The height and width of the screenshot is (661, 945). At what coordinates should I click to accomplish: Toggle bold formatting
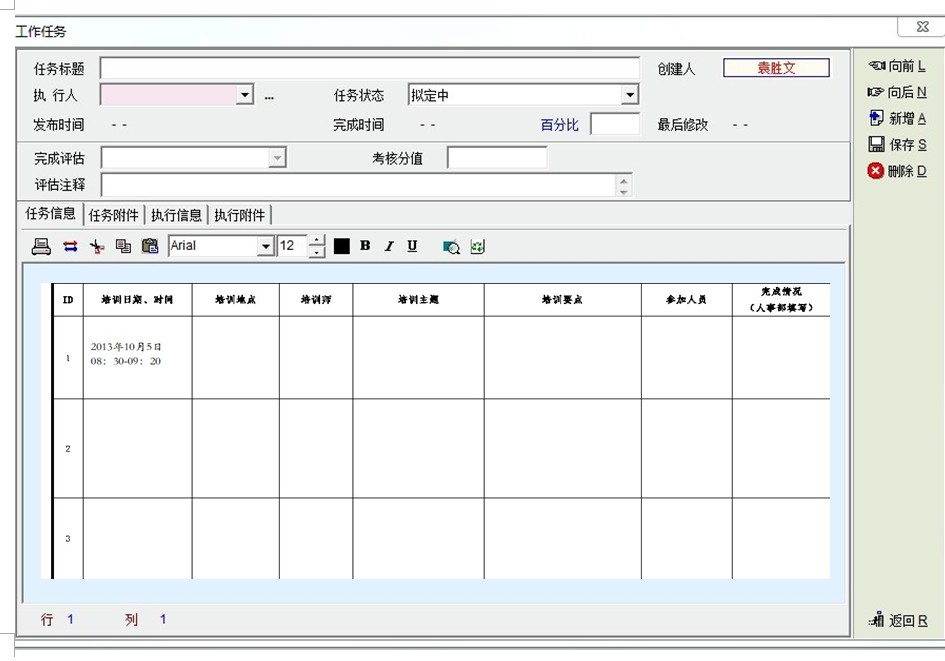[365, 246]
